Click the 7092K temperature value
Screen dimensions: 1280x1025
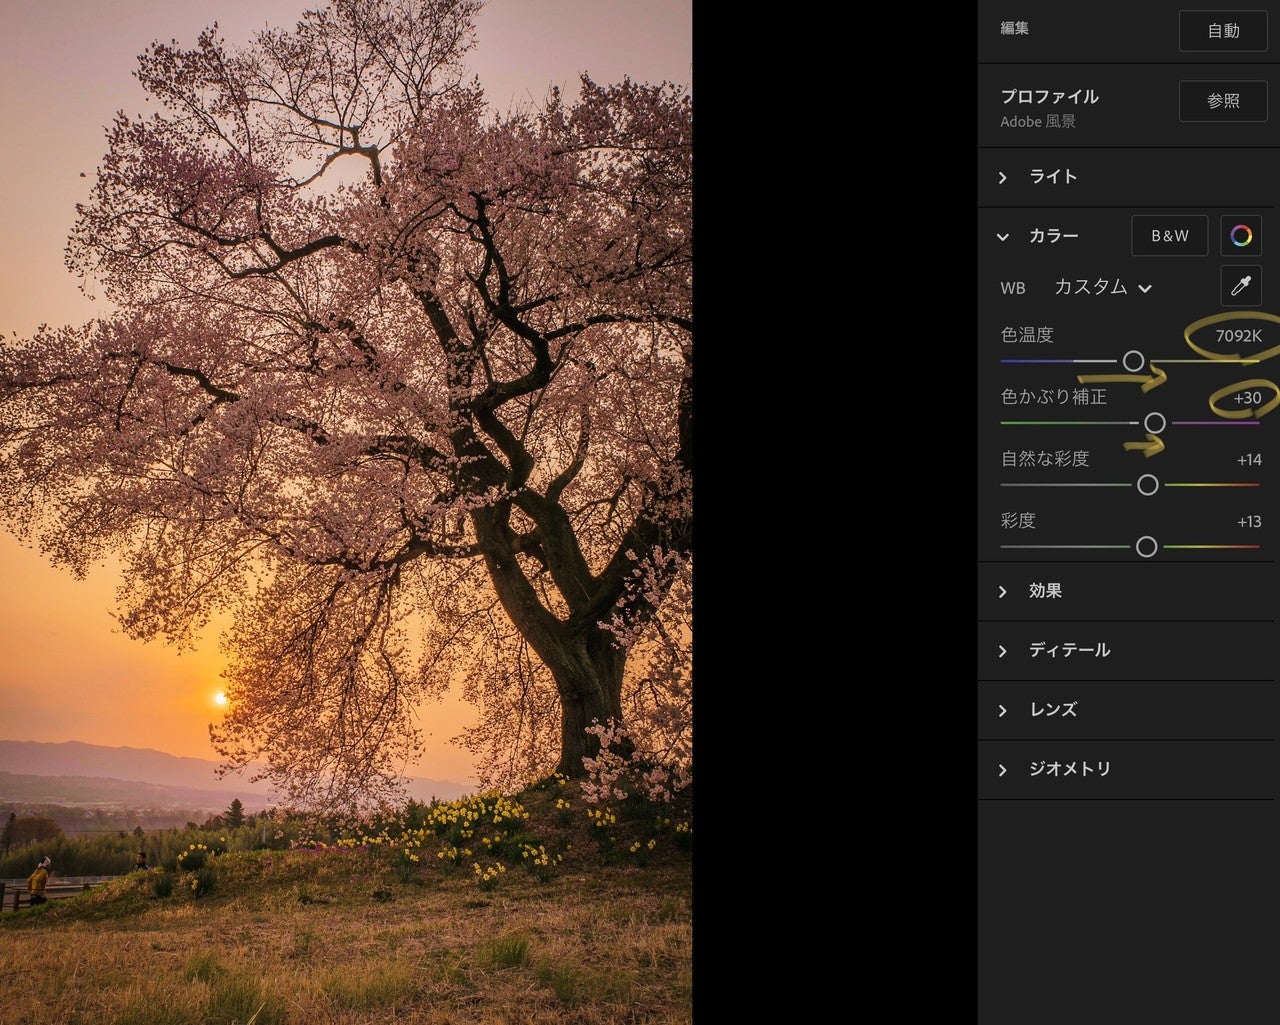tap(1238, 336)
